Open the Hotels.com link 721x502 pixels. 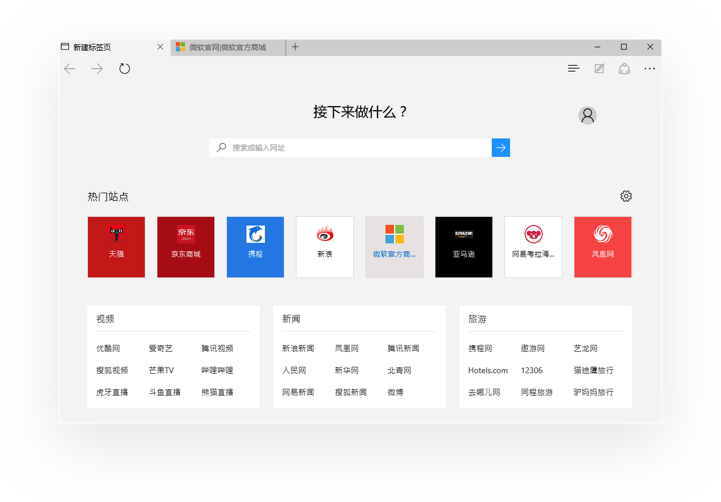488,371
